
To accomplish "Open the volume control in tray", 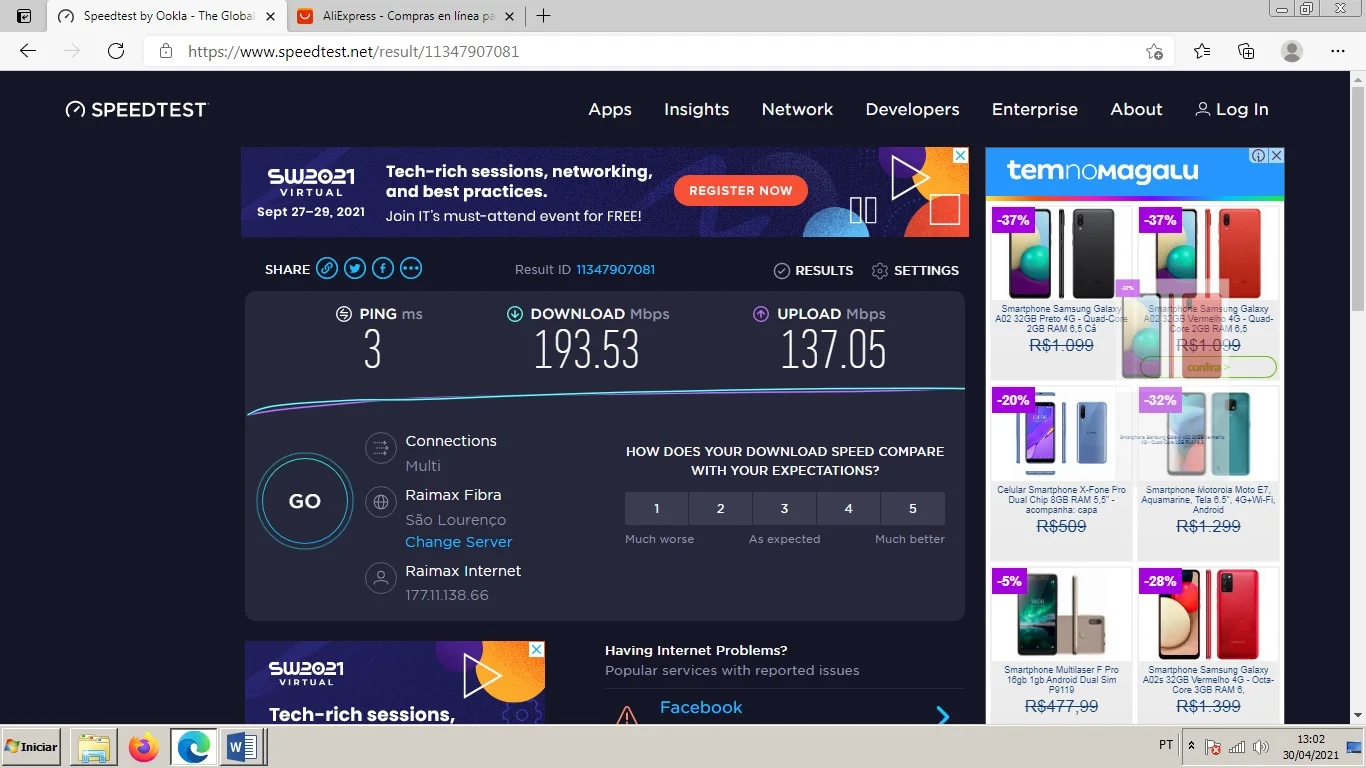I will click(x=1261, y=747).
